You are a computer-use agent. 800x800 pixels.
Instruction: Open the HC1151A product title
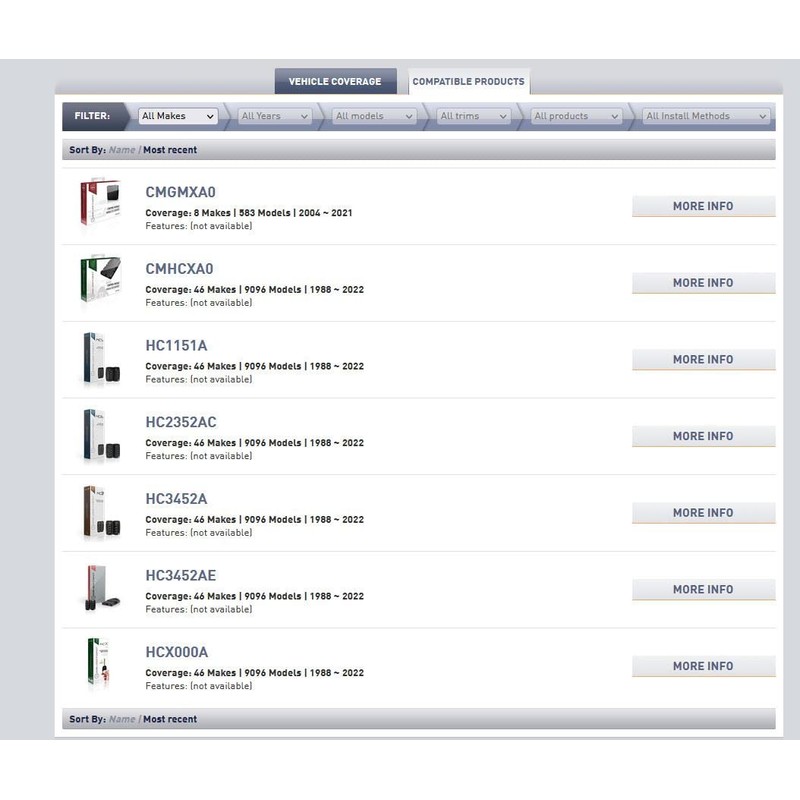pos(177,346)
